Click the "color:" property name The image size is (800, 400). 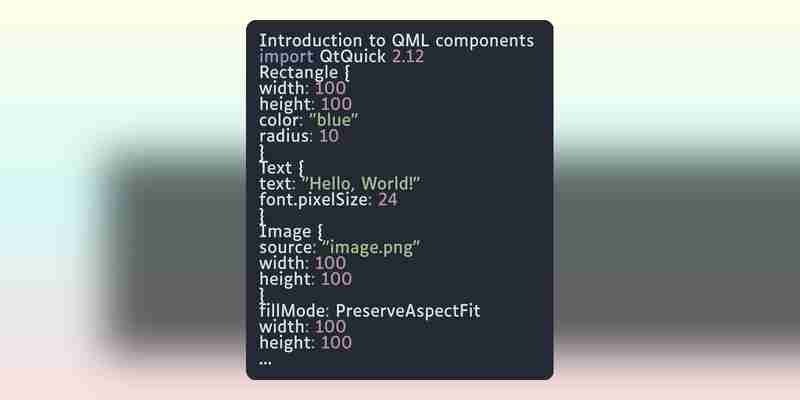click(x=282, y=120)
